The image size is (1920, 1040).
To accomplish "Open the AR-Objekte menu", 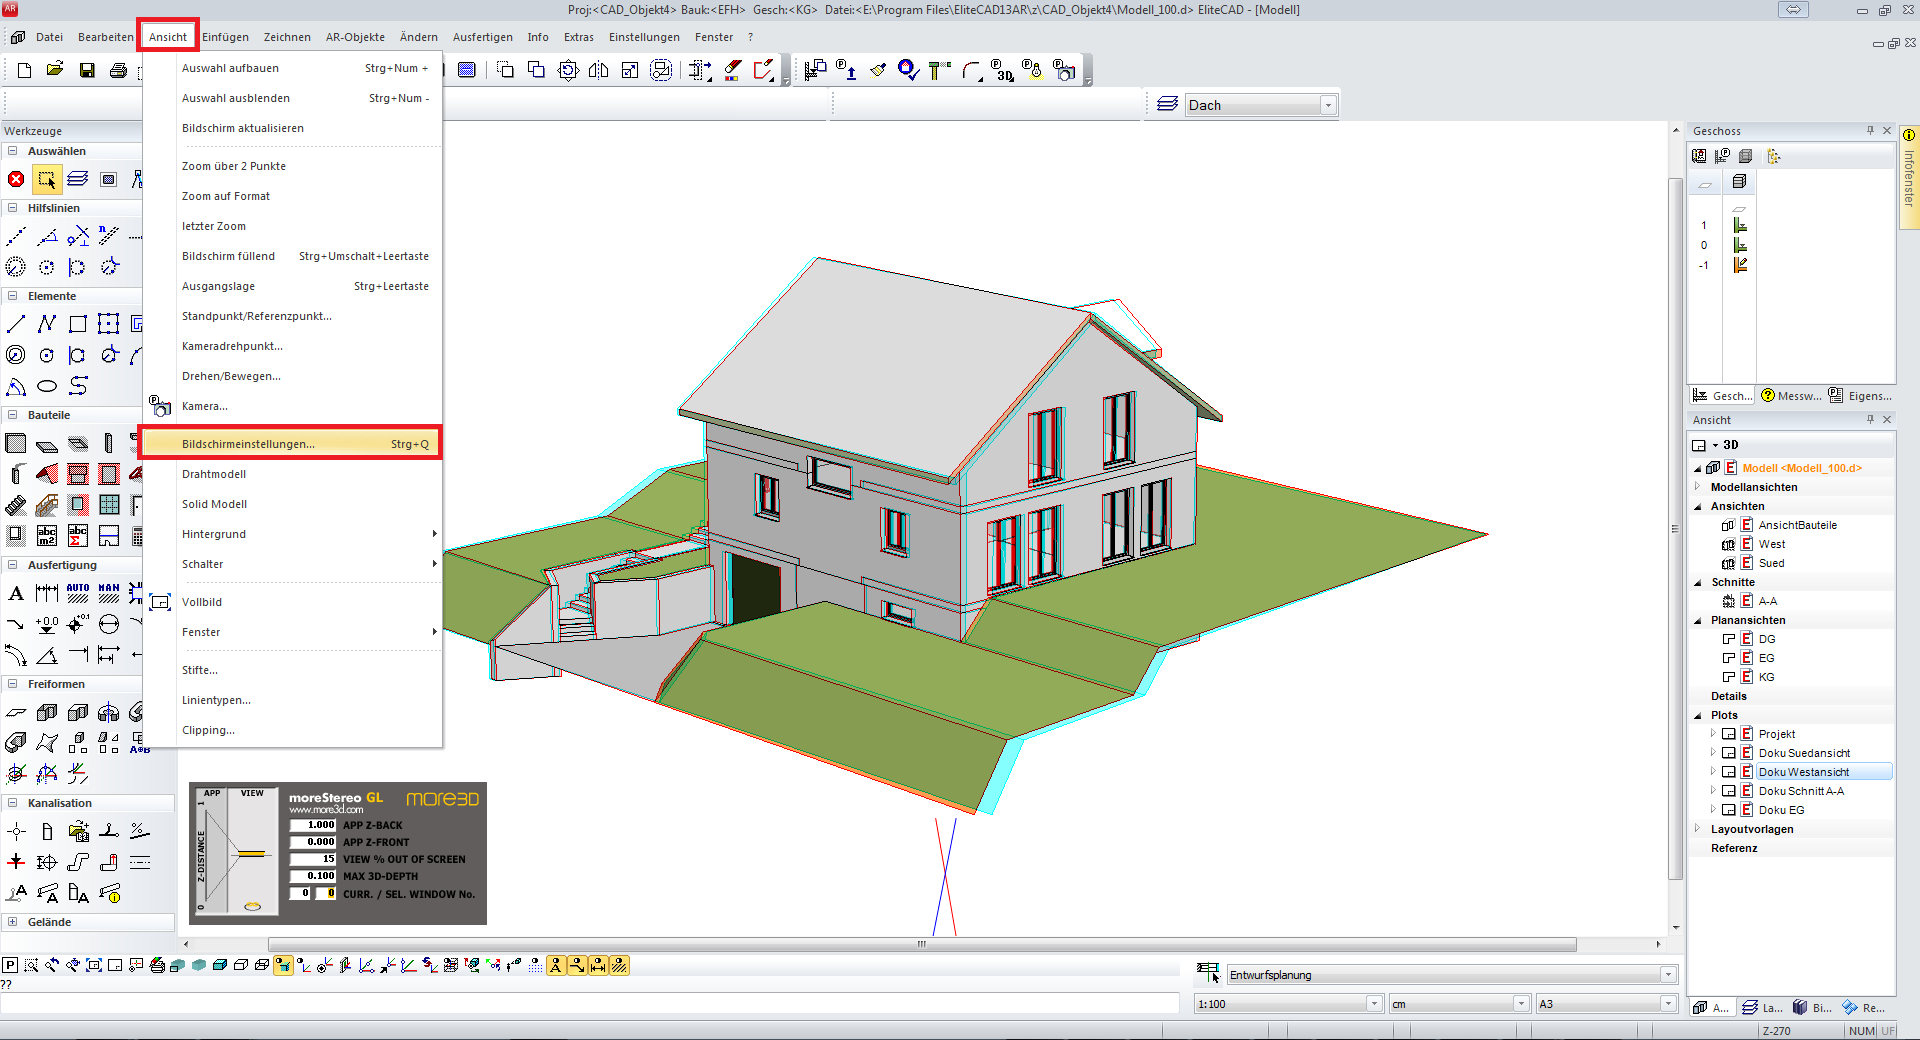I will click(x=355, y=37).
